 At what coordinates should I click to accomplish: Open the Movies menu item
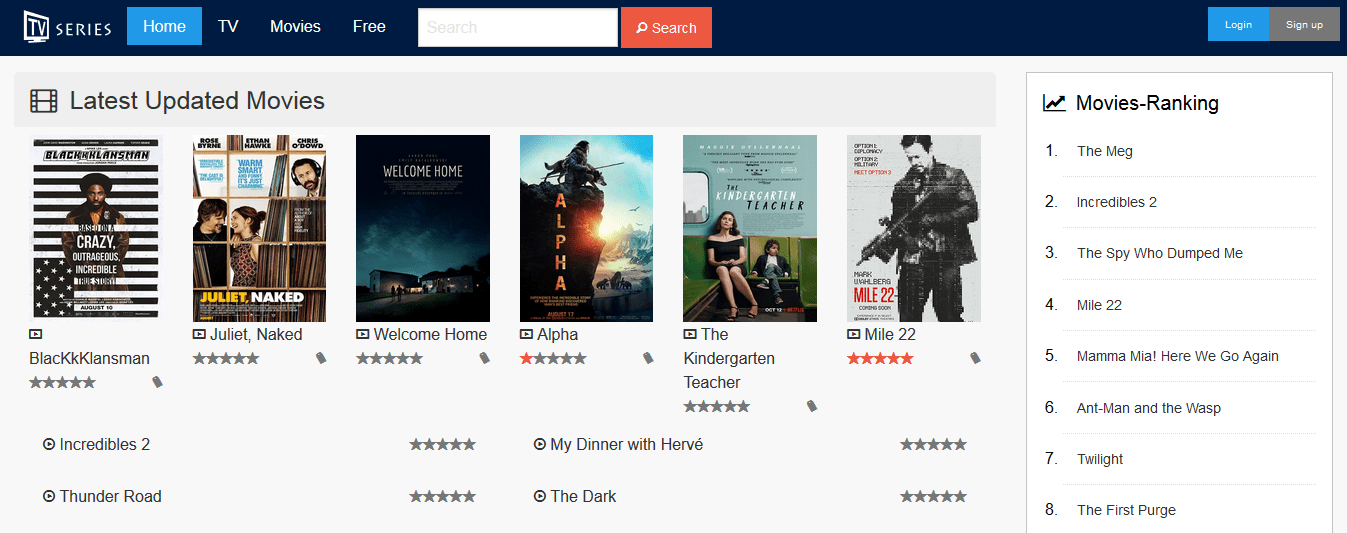click(x=295, y=27)
